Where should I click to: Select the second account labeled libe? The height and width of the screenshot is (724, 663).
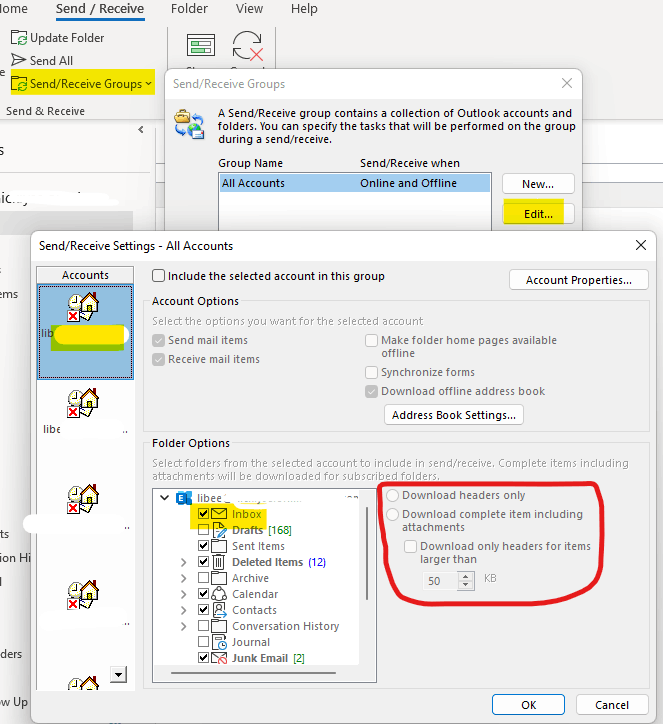83,403
